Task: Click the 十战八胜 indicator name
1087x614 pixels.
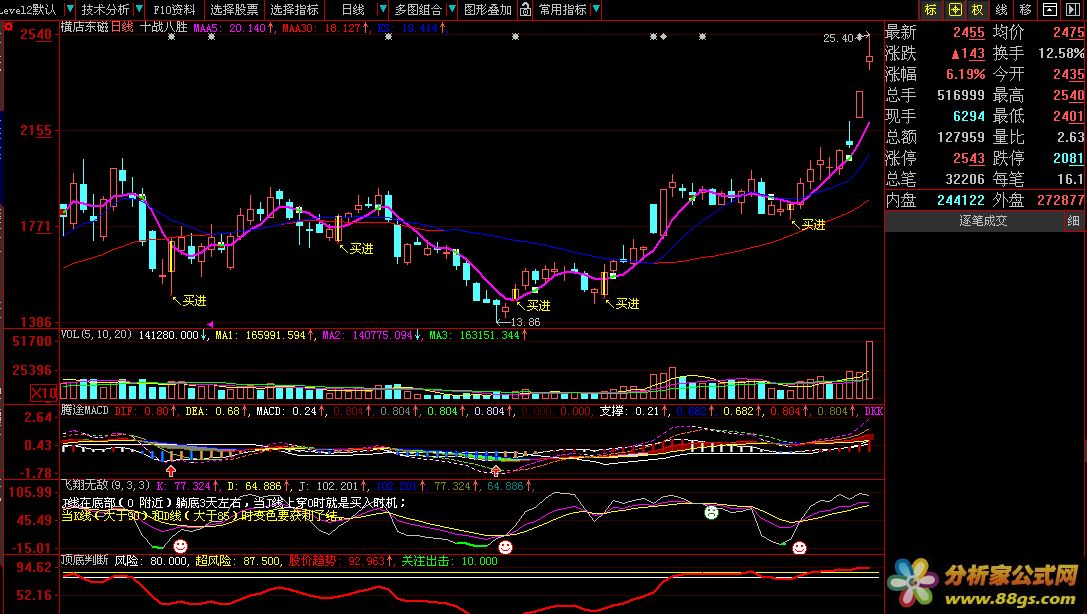Action: (x=164, y=27)
